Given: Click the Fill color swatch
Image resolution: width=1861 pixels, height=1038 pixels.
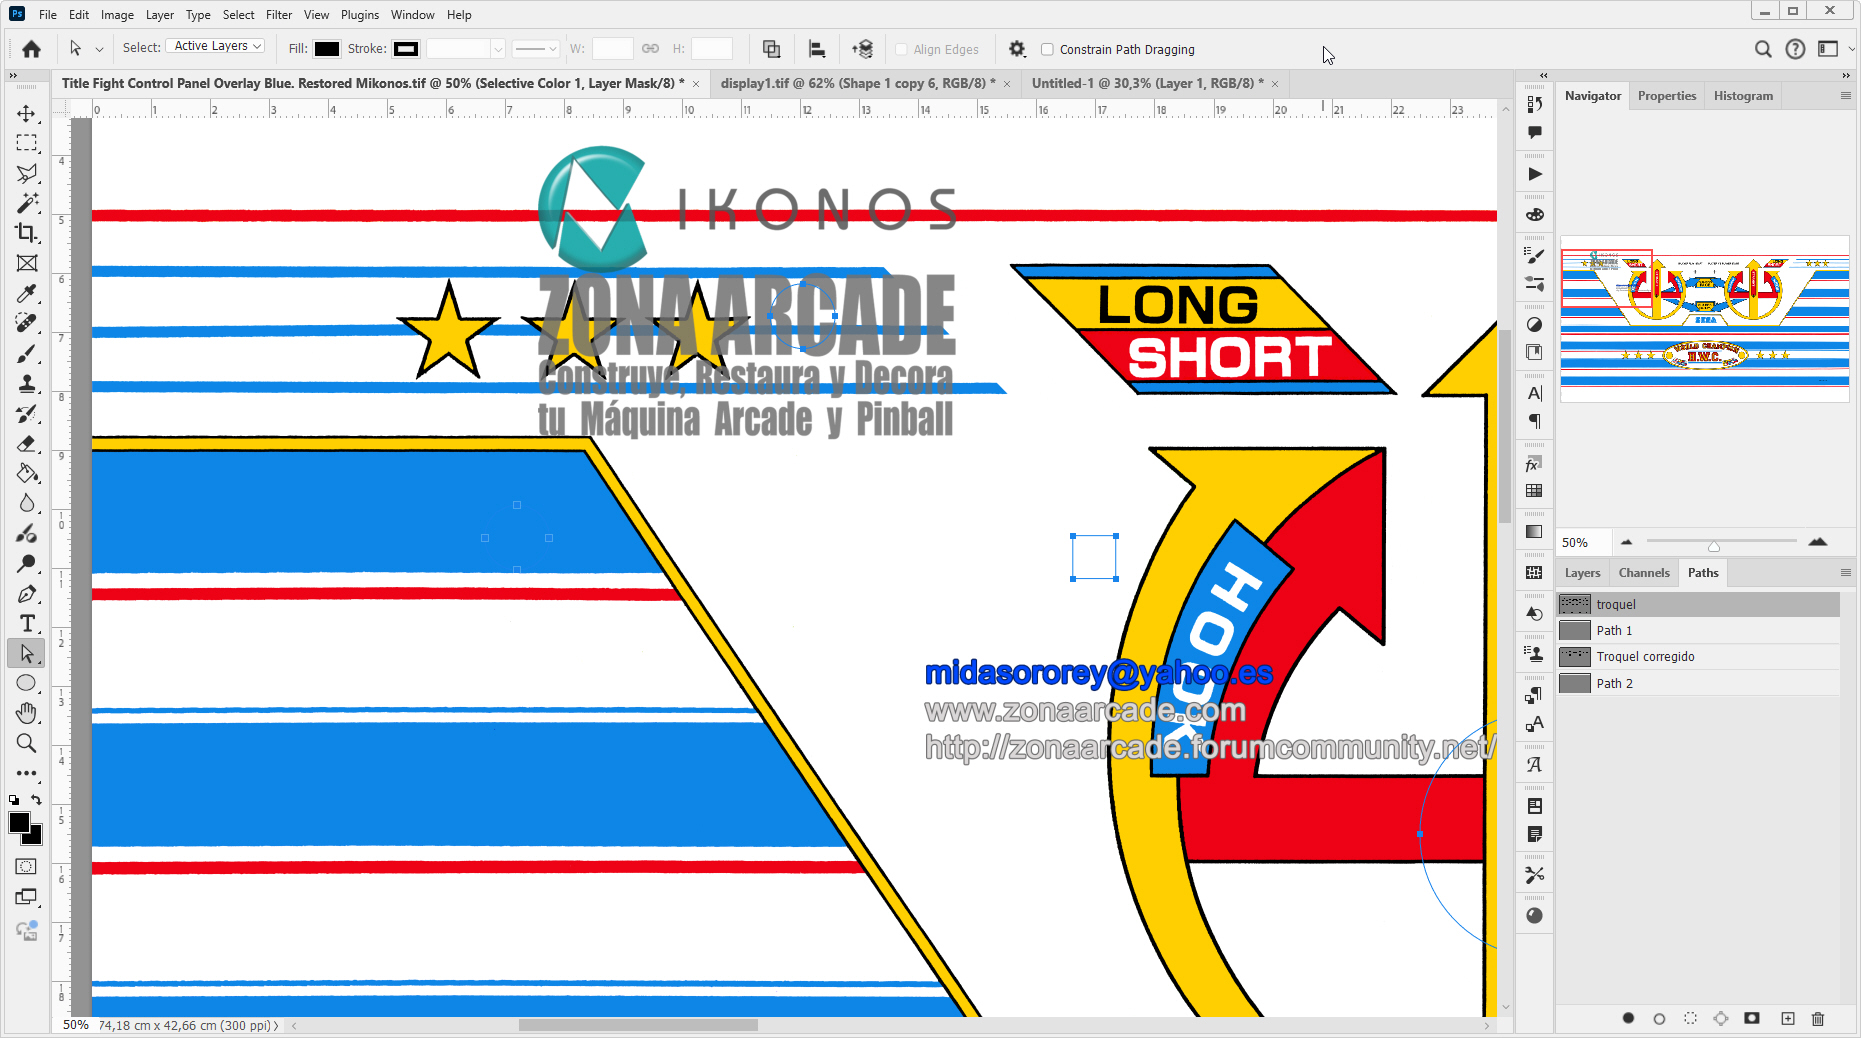Looking at the screenshot, I should pyautogui.click(x=327, y=49).
